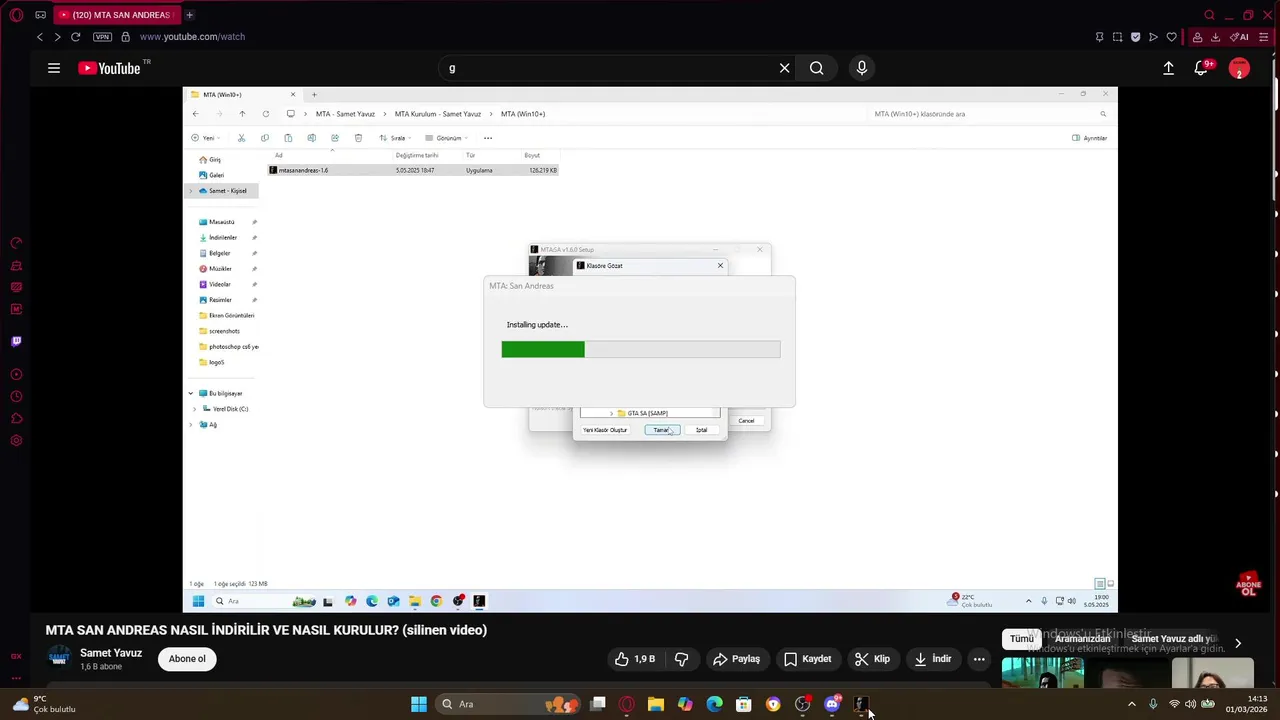
Task: Open YouTube notifications bell
Action: pyautogui.click(x=1201, y=68)
